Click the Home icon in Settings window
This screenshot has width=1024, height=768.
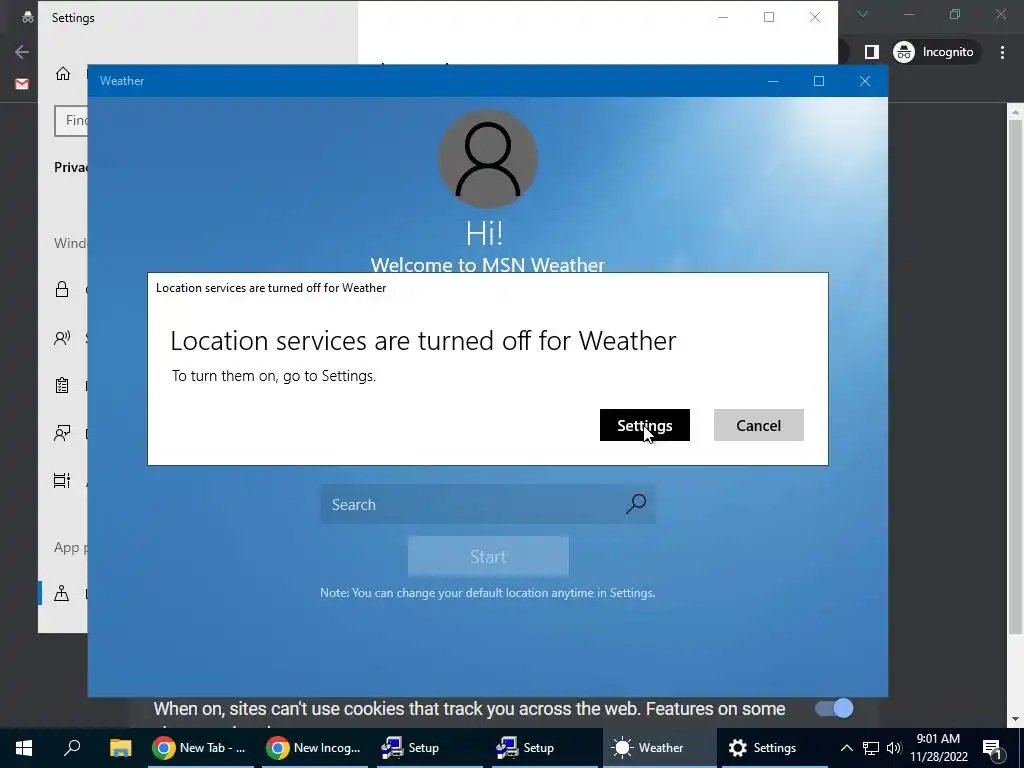click(63, 74)
